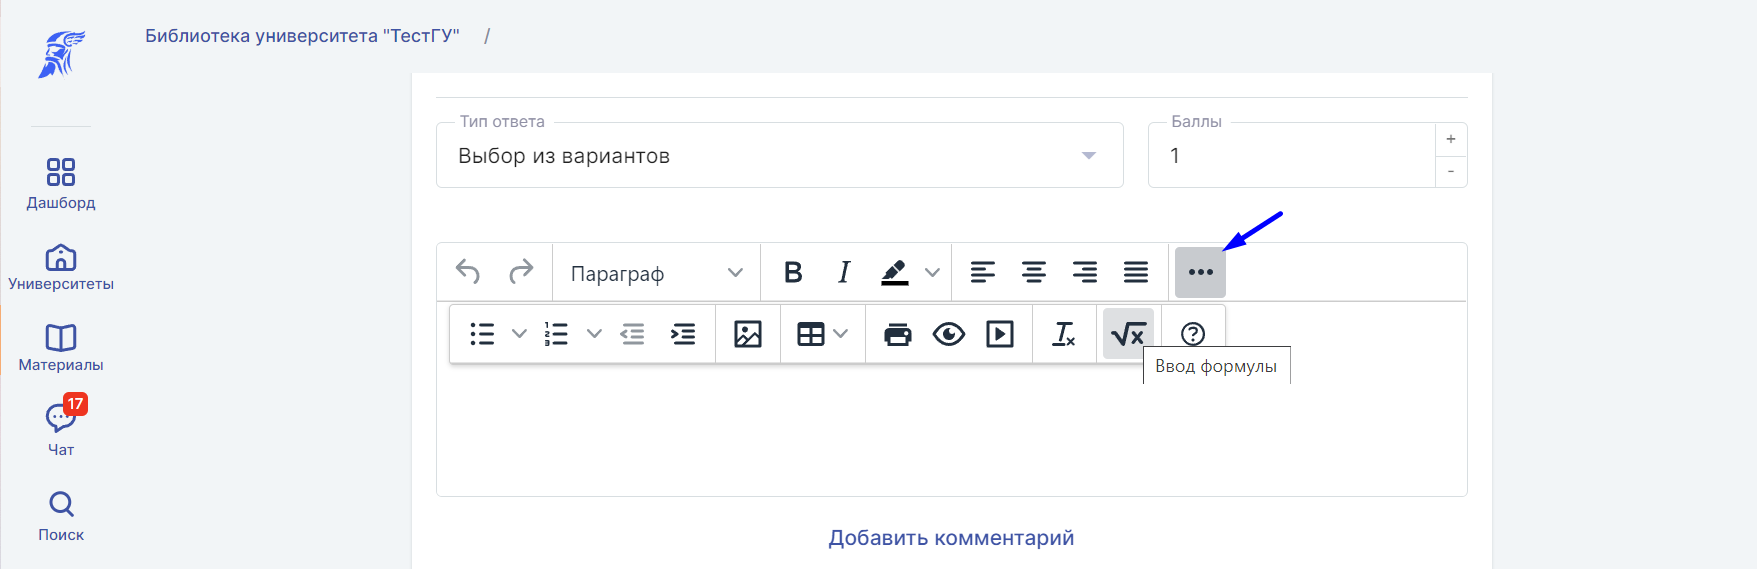The height and width of the screenshot is (569, 1757).
Task: Insert media using the play-box icon
Action: pyautogui.click(x=1000, y=334)
